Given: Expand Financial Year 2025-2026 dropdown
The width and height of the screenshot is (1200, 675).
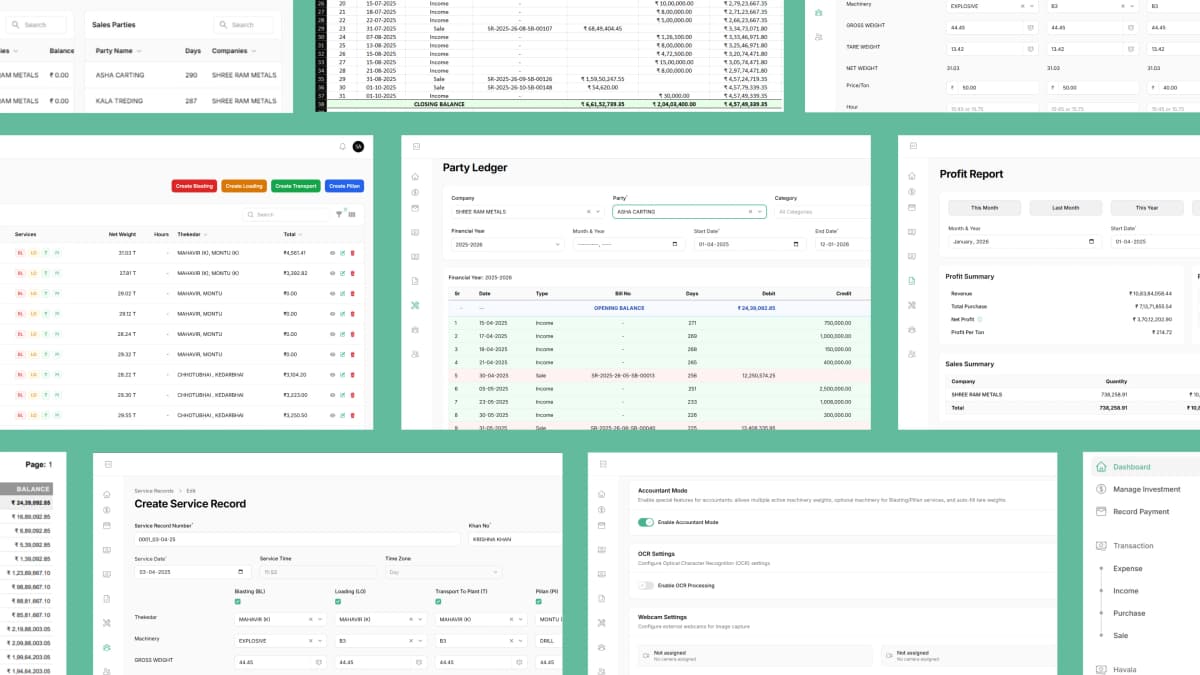Looking at the screenshot, I should (508, 244).
